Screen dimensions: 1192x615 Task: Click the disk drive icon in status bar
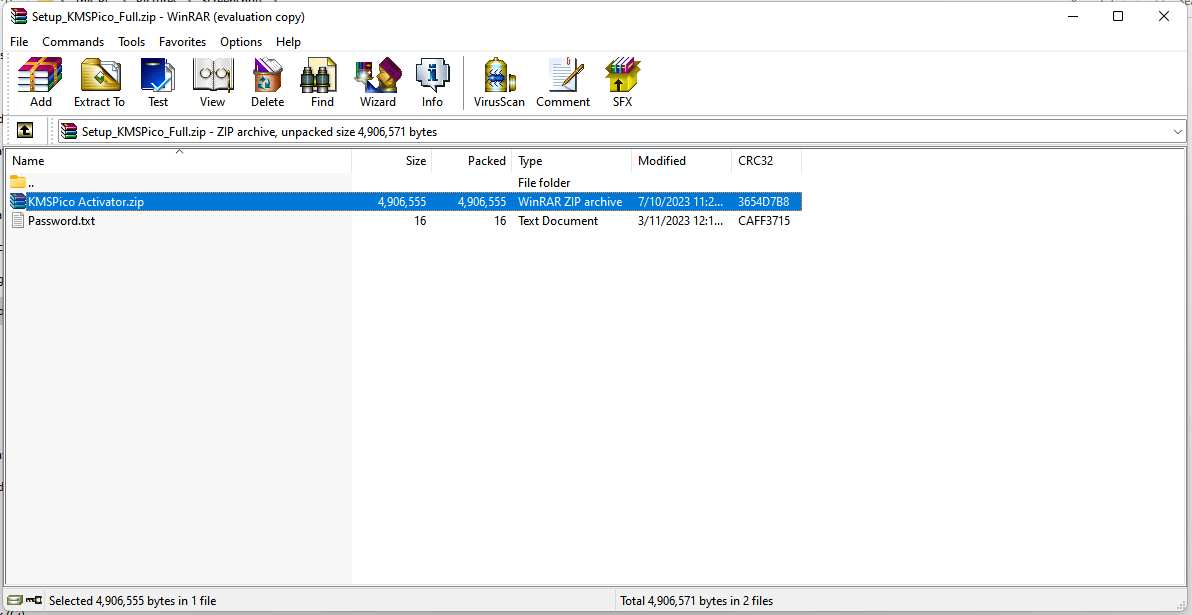coord(15,601)
